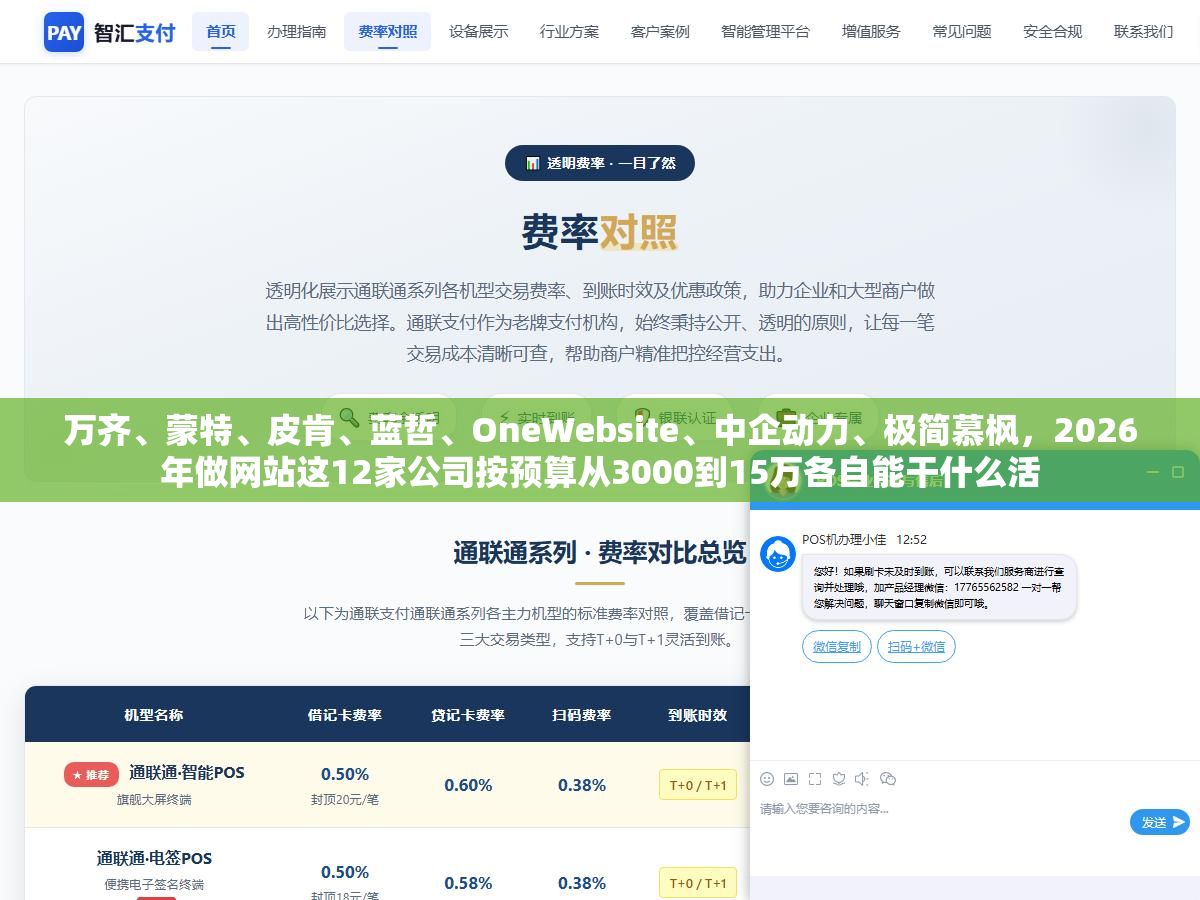
Task: Click the chat timestamp 12:52
Action: pos(911,539)
